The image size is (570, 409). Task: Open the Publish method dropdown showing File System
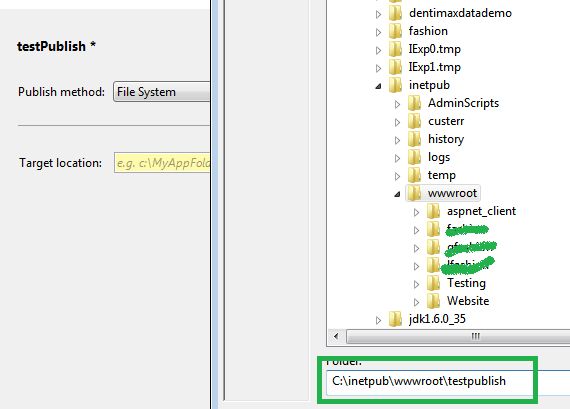(x=162, y=92)
